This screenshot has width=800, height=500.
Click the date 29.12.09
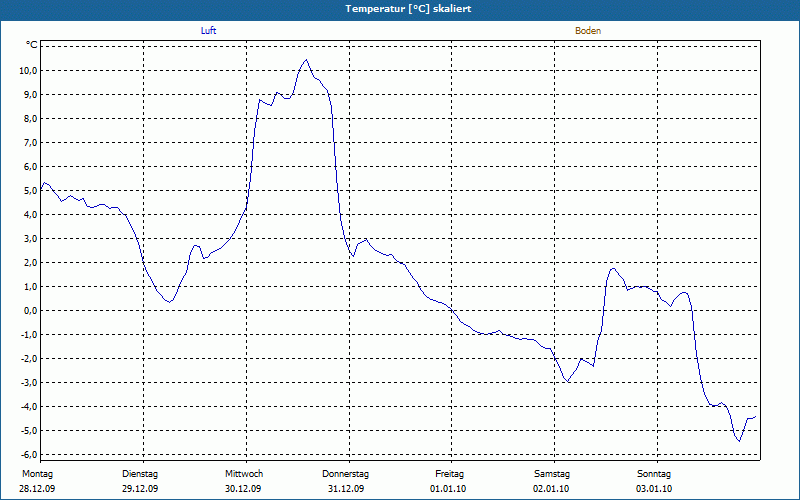click(x=140, y=489)
